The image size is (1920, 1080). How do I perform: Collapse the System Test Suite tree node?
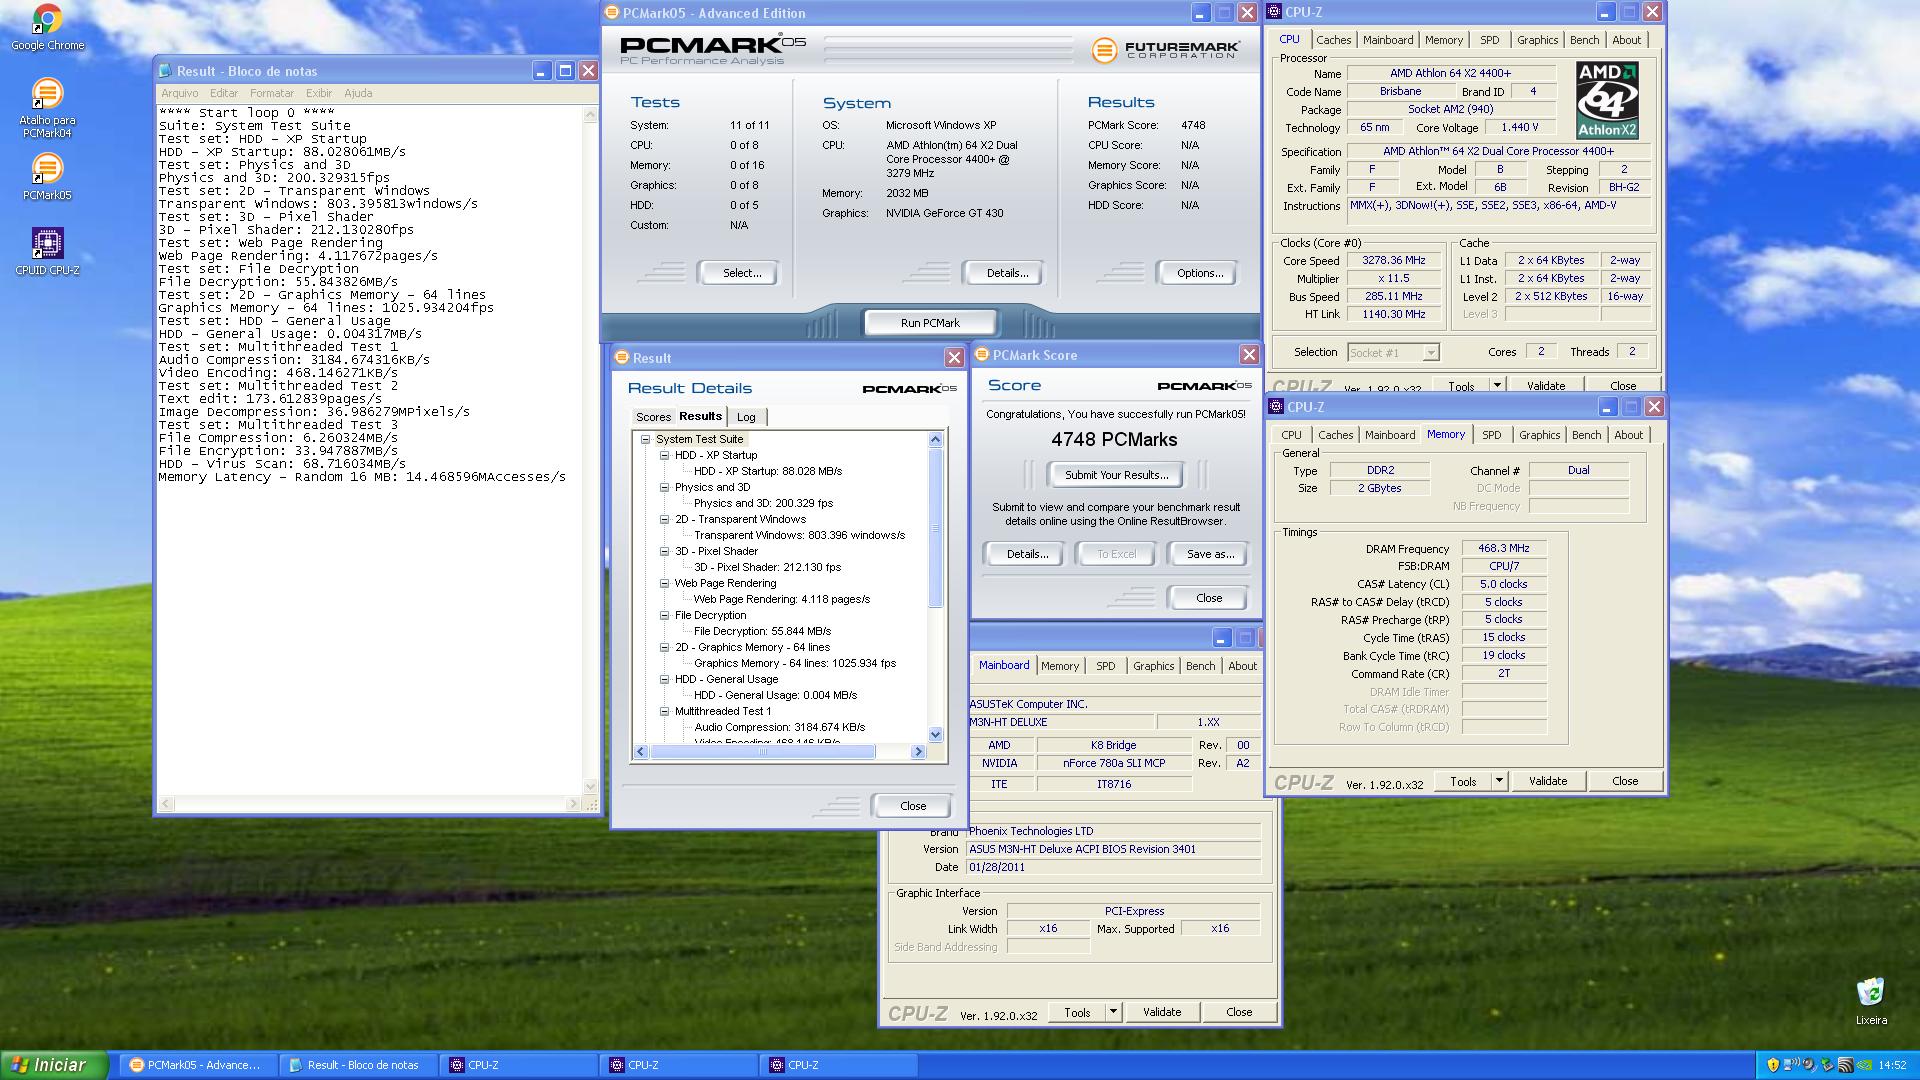[646, 439]
